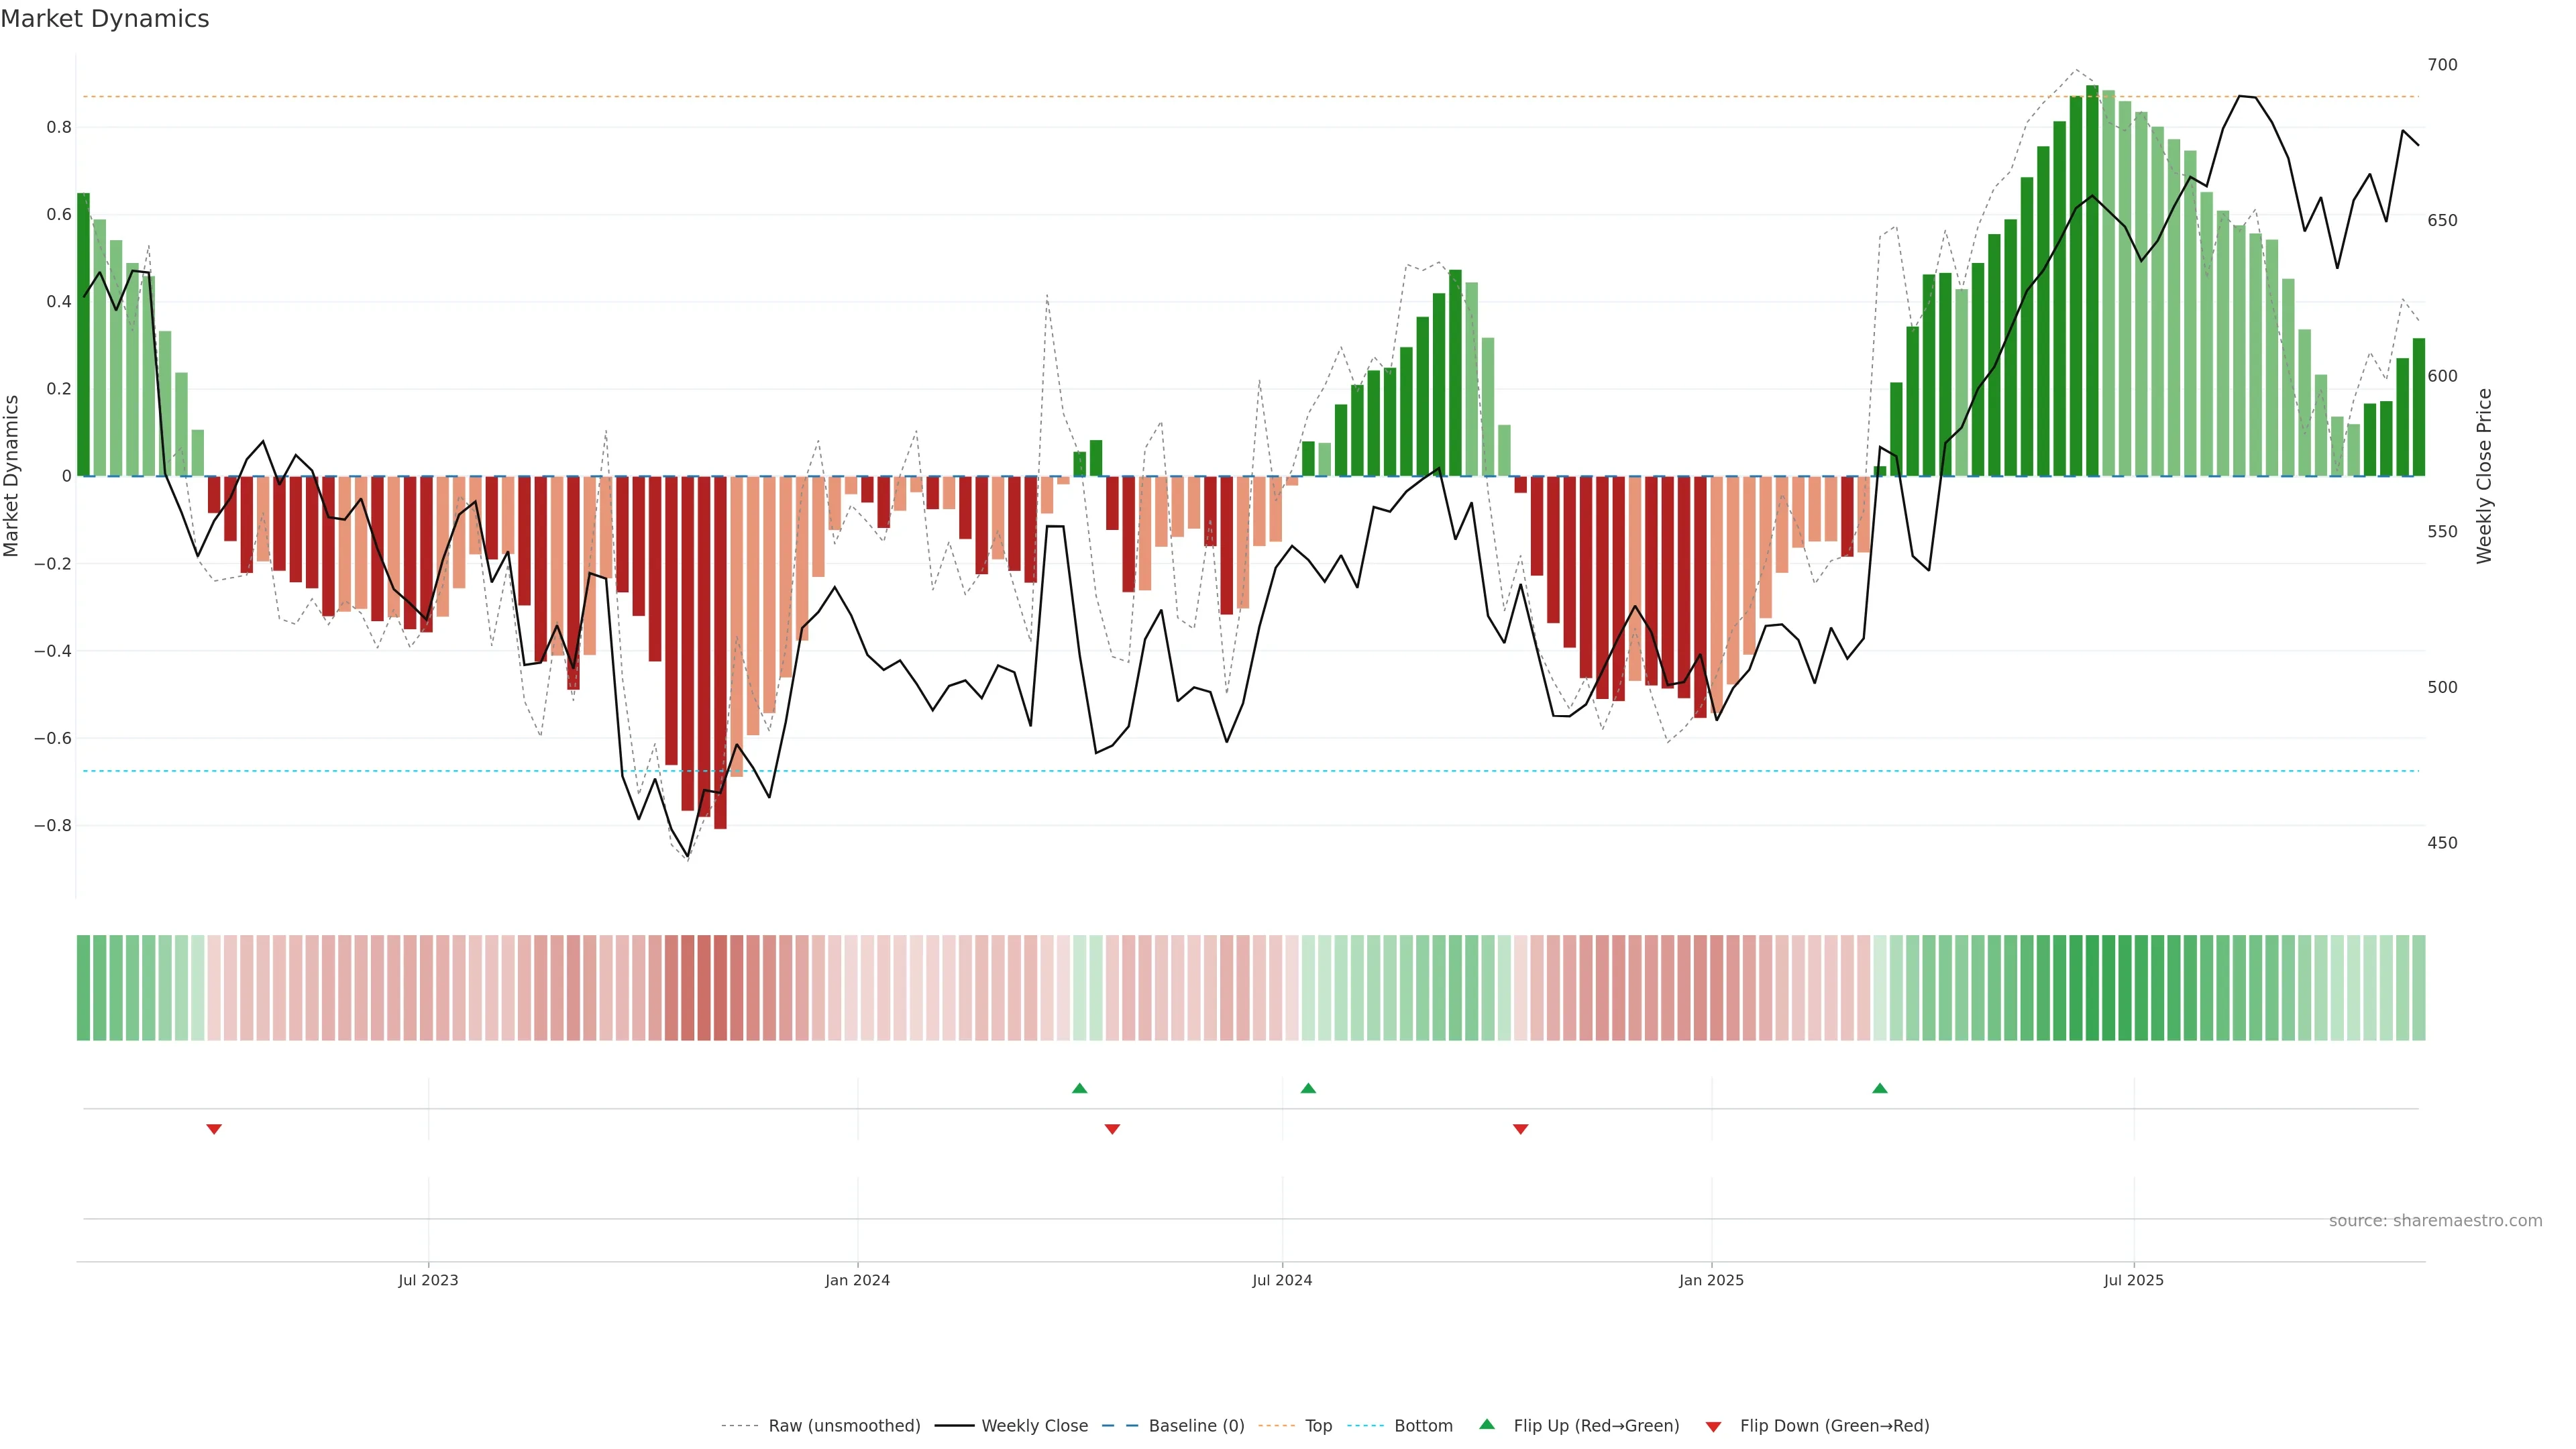Click the Flip Down legend triangle icon
This screenshot has height=1449, width=2576.
pyautogui.click(x=1713, y=1426)
